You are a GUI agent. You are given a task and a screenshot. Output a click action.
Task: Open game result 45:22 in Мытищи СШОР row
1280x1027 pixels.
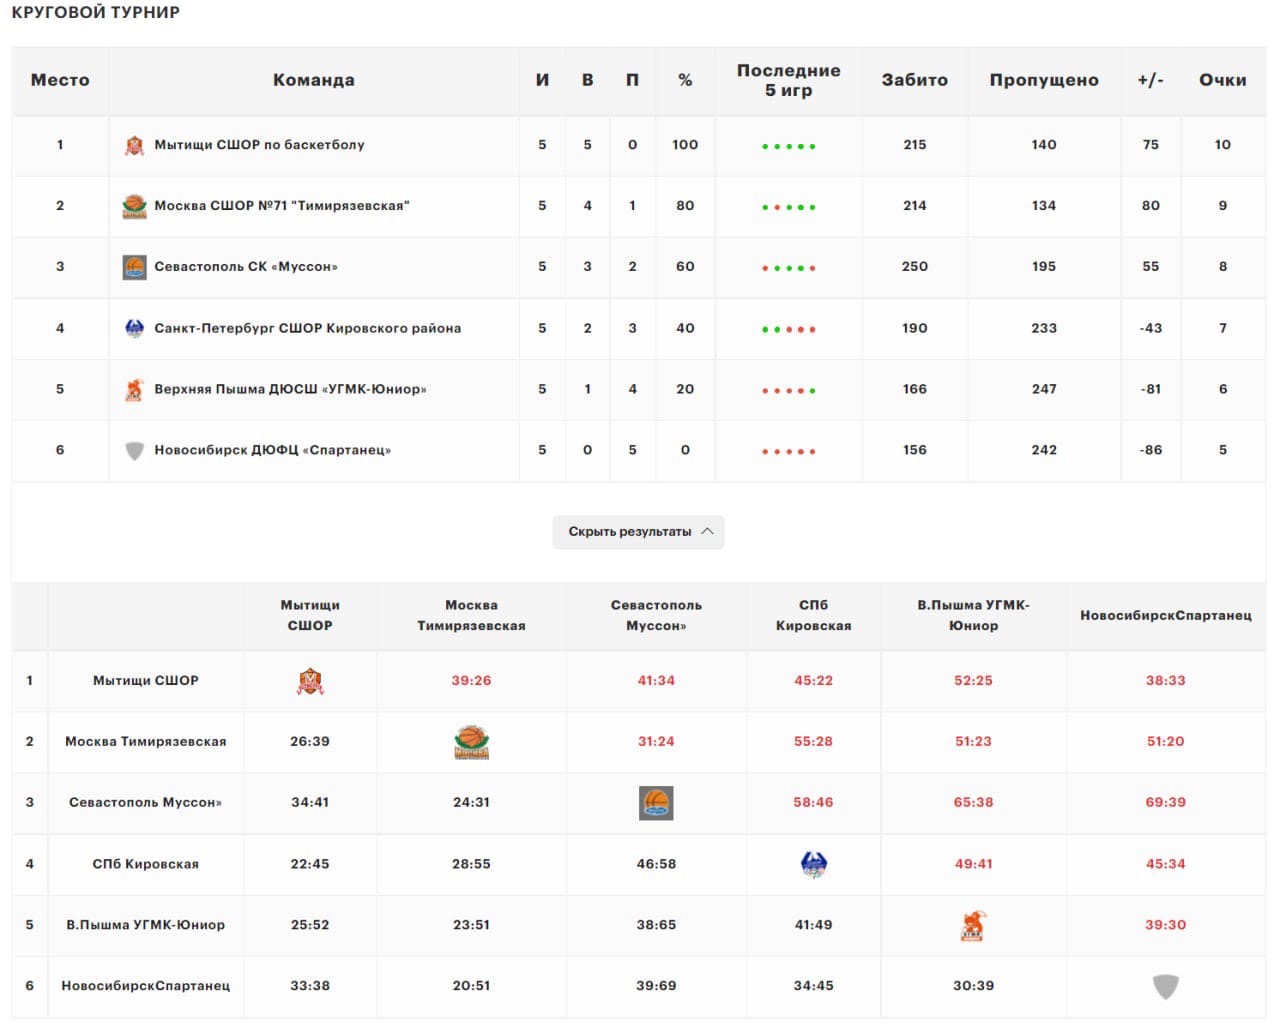[x=813, y=681]
